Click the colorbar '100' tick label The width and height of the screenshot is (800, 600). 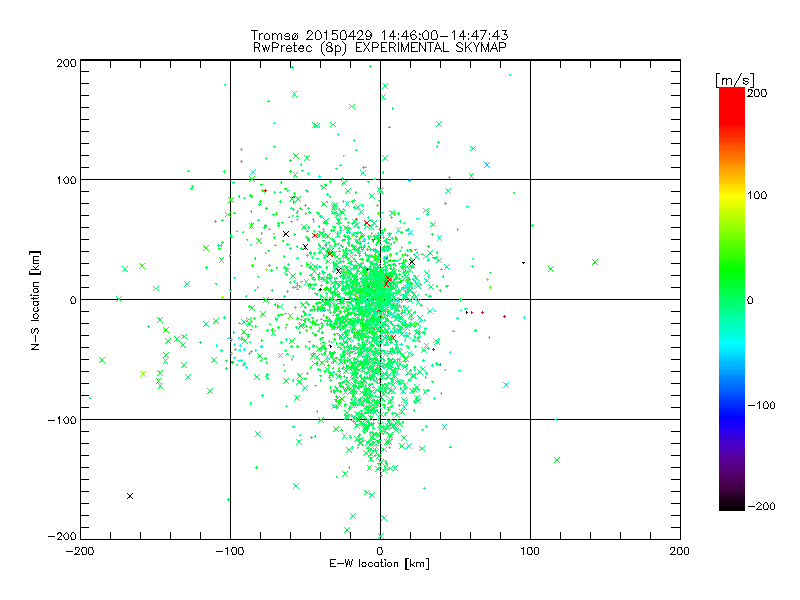click(758, 195)
